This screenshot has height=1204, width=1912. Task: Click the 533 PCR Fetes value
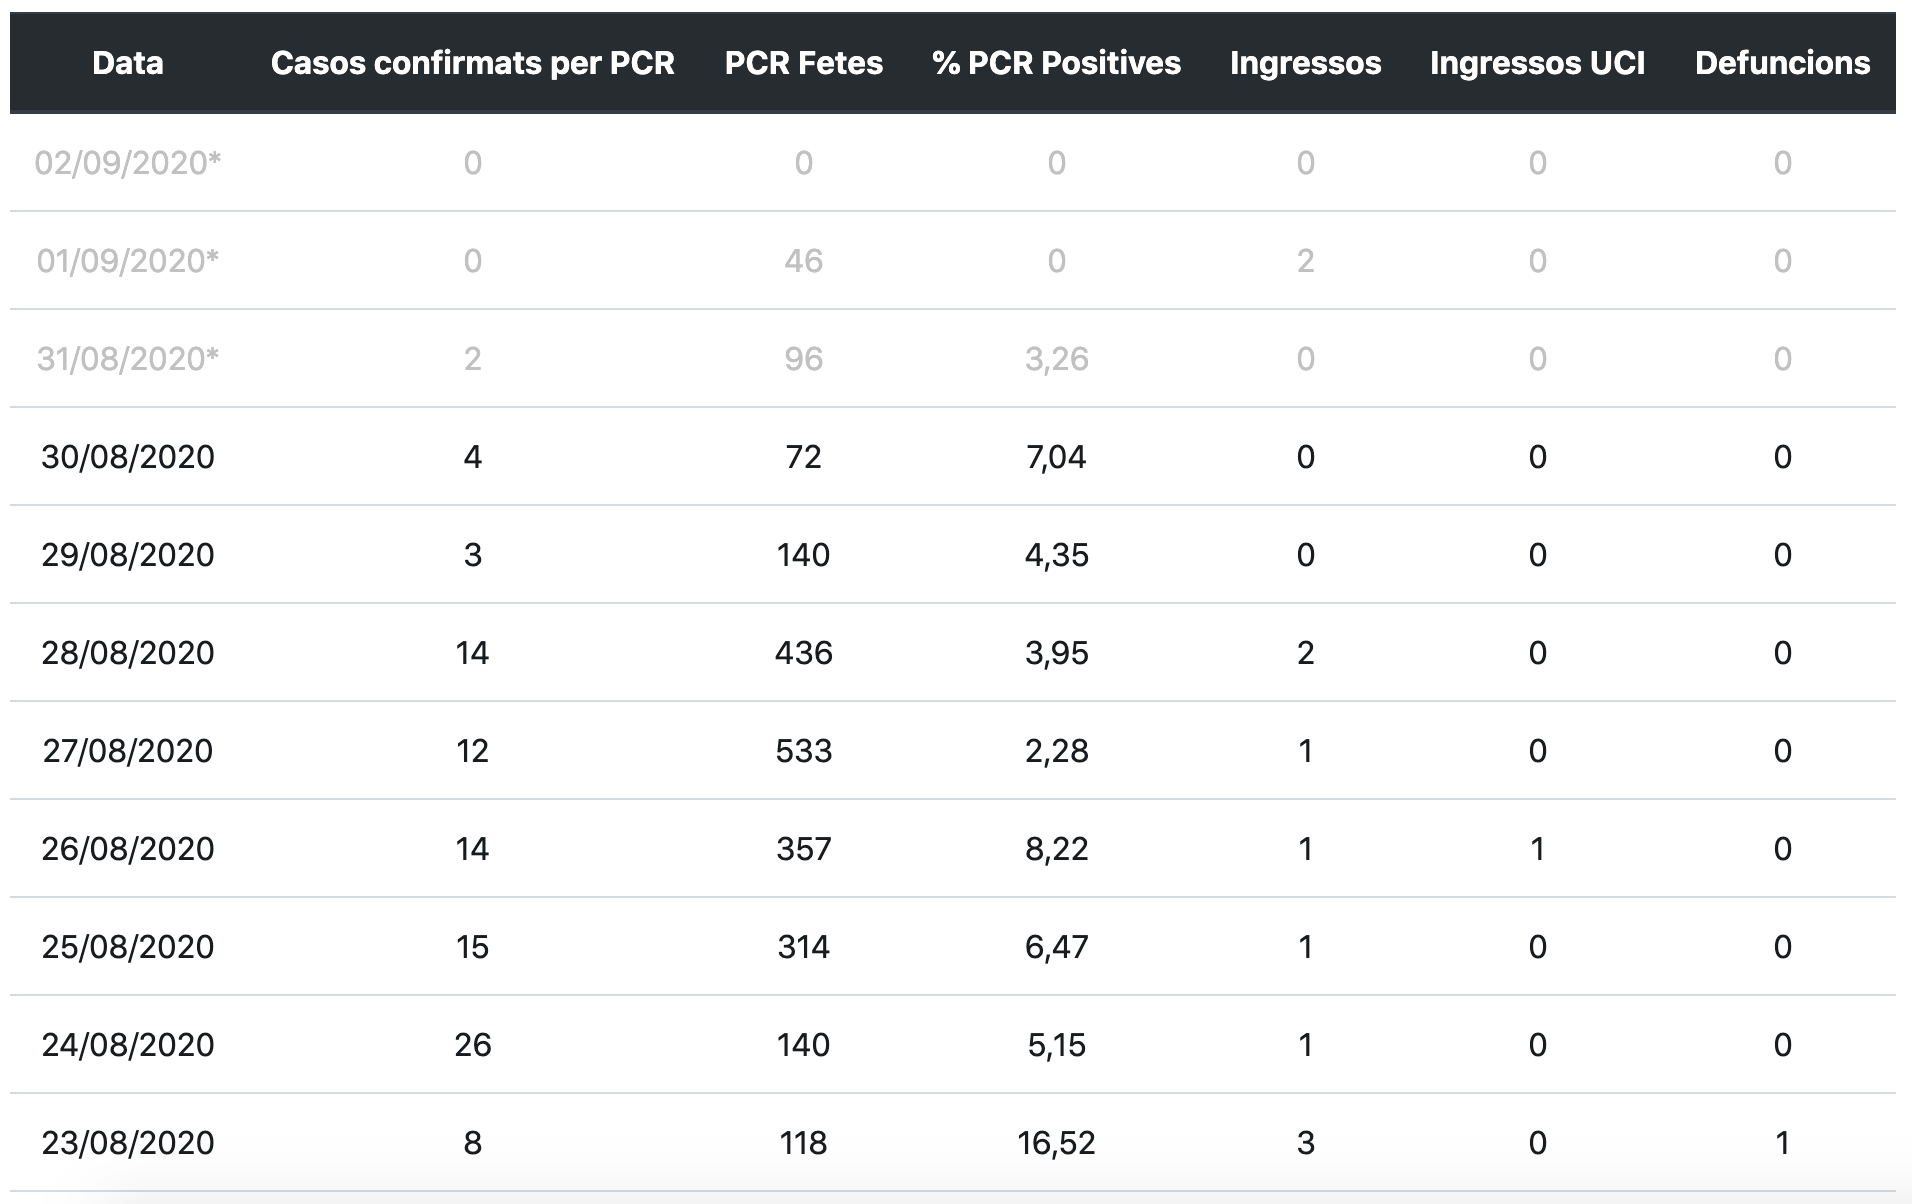[x=803, y=751]
